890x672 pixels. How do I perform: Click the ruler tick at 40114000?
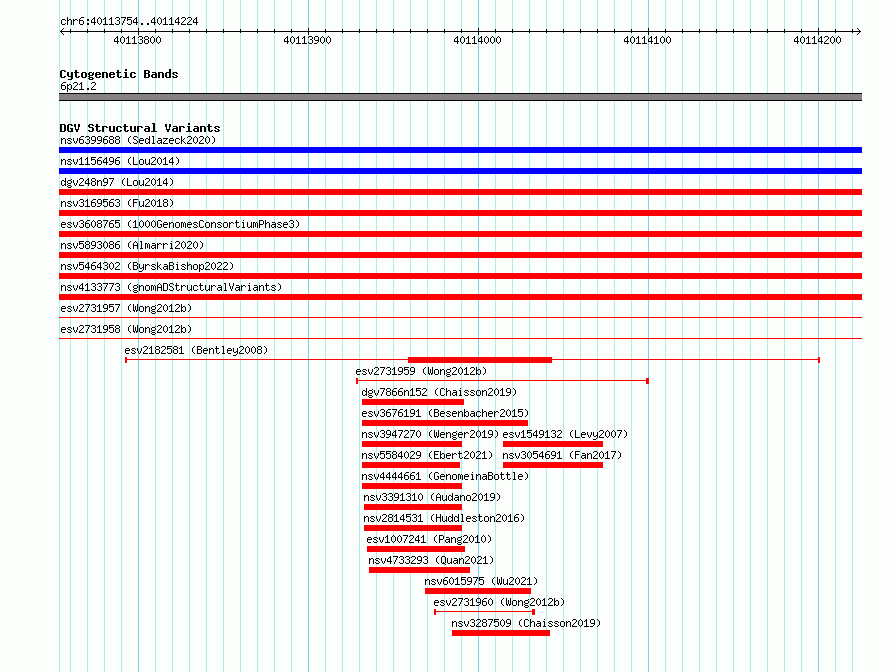pos(478,32)
